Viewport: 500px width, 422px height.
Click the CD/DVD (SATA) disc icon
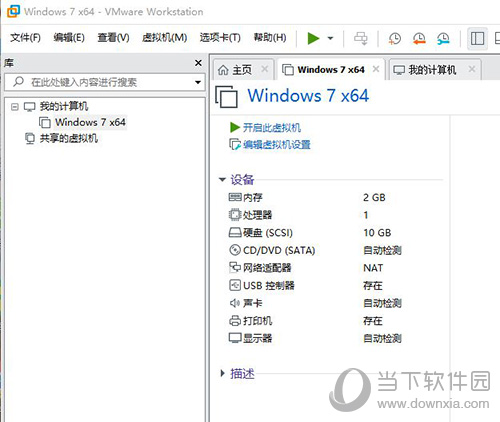pyautogui.click(x=235, y=250)
